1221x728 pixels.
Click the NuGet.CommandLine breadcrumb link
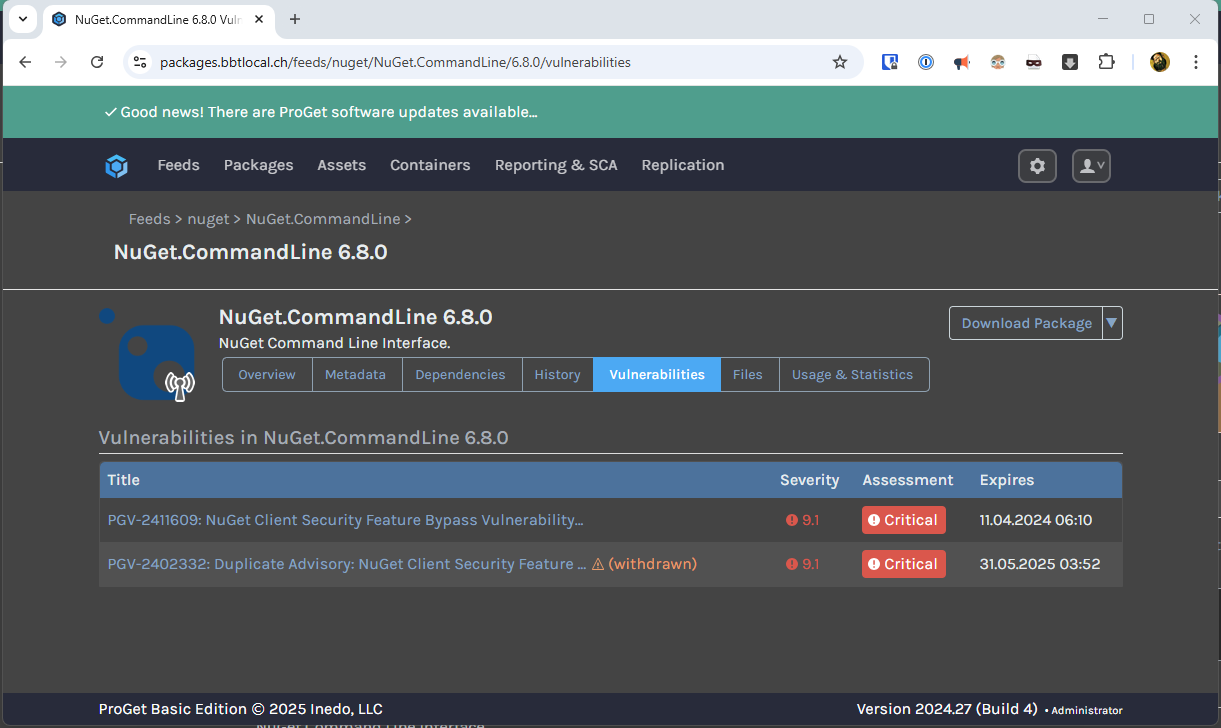(323, 219)
